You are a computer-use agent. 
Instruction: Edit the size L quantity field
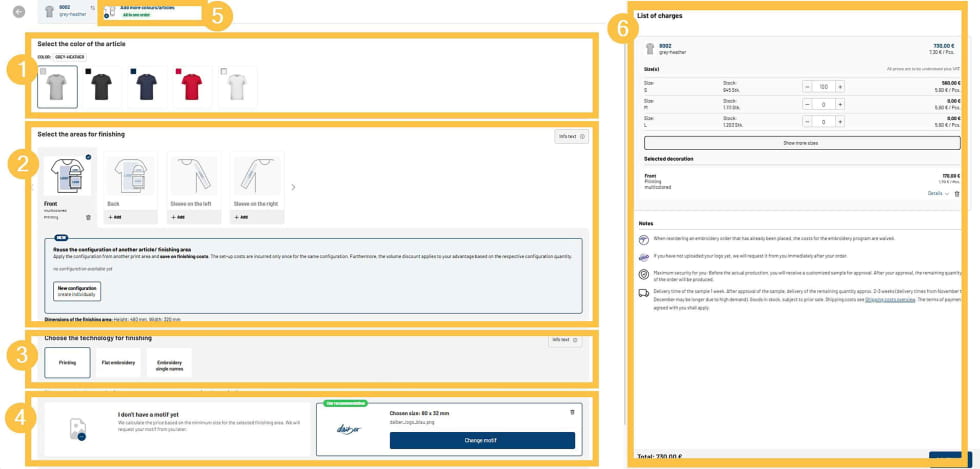pos(824,122)
